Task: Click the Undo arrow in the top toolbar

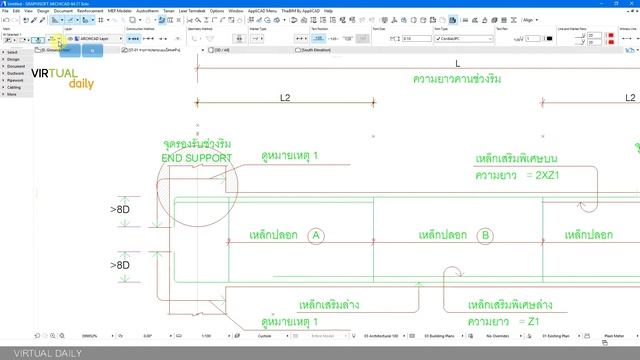Action: [x=6, y=20]
